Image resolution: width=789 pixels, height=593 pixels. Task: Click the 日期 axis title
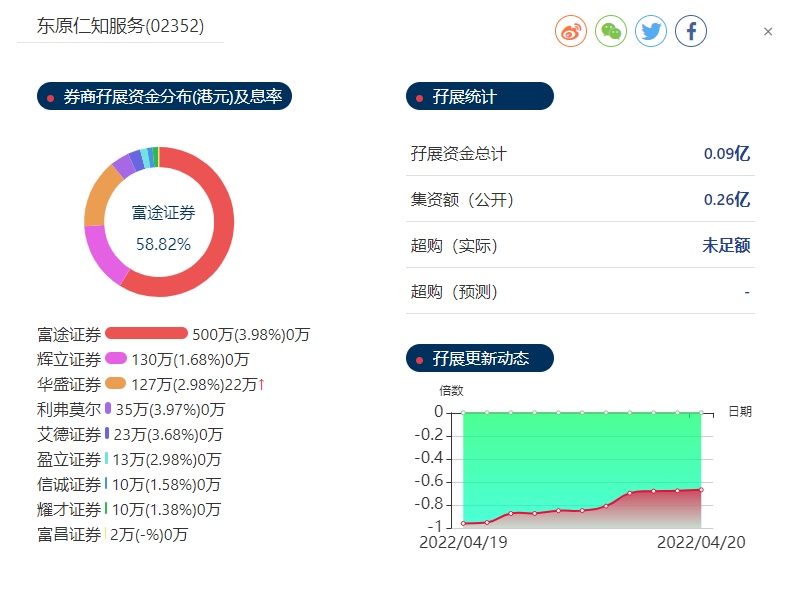[740, 412]
